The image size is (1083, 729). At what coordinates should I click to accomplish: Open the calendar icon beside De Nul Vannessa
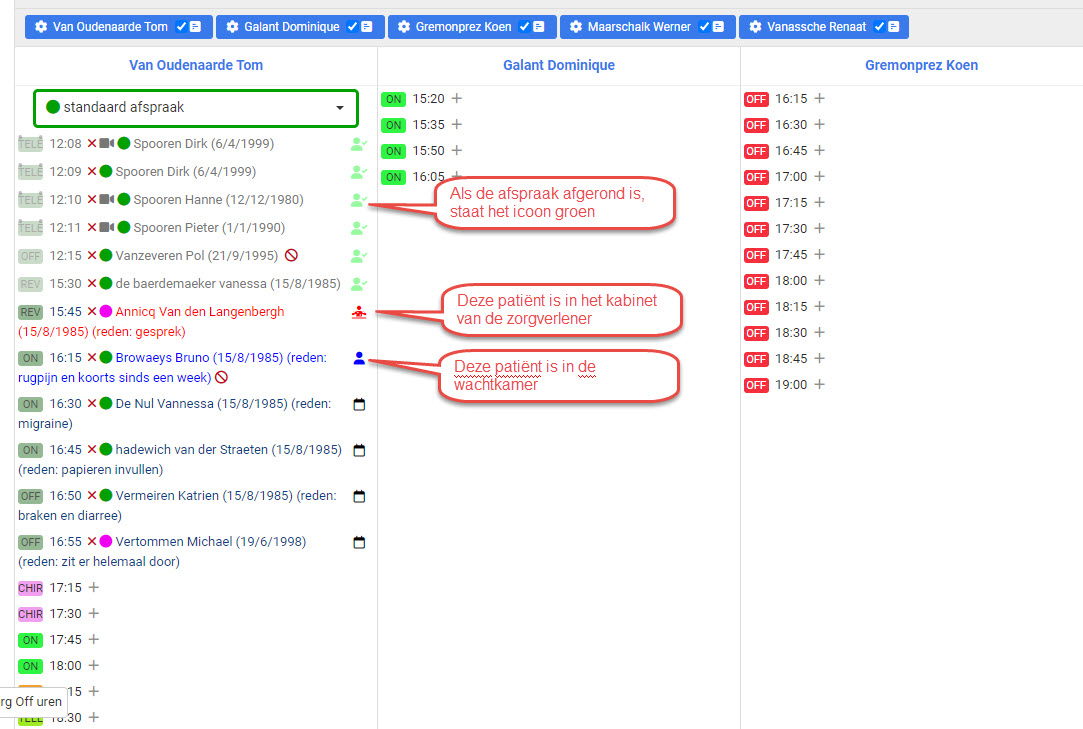[x=359, y=403]
